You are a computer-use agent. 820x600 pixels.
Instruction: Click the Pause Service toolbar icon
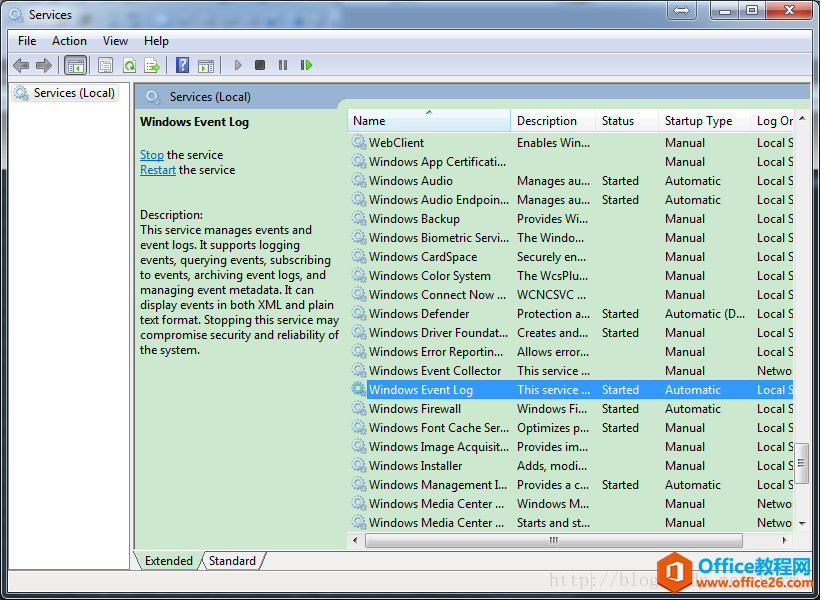pyautogui.click(x=283, y=65)
